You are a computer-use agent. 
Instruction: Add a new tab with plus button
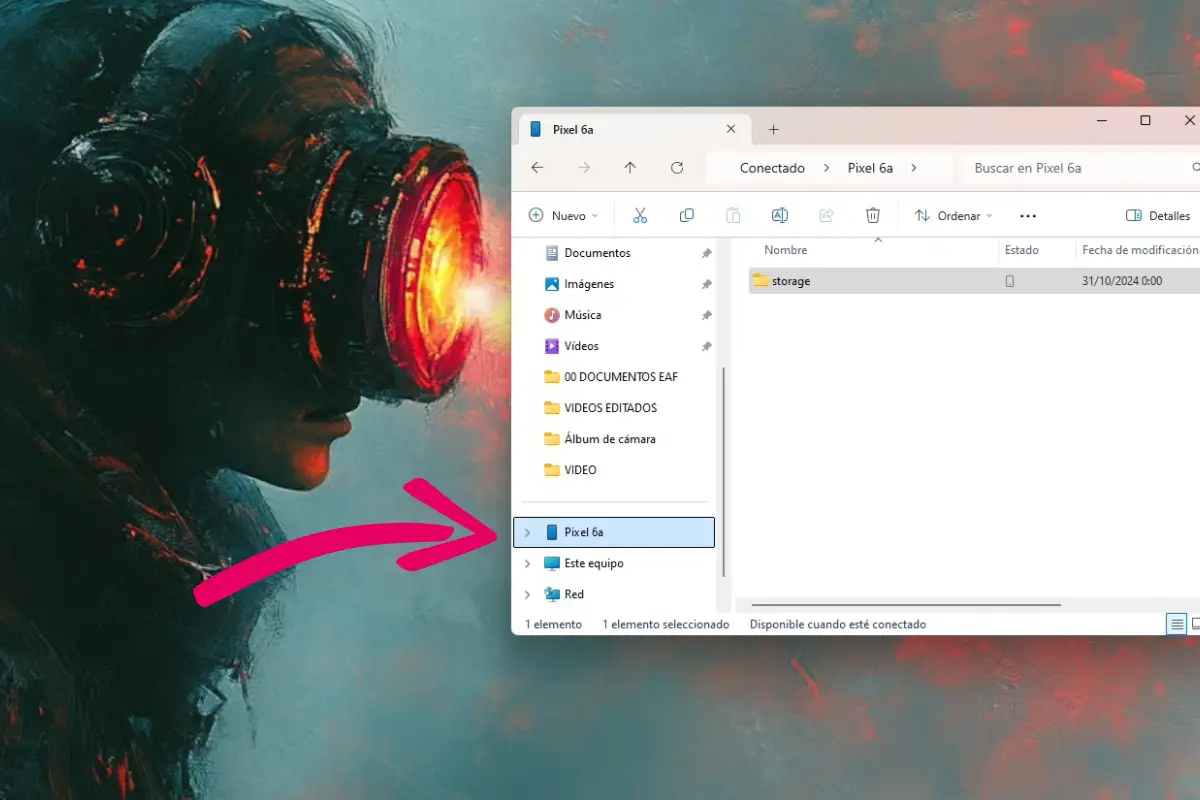coord(773,129)
